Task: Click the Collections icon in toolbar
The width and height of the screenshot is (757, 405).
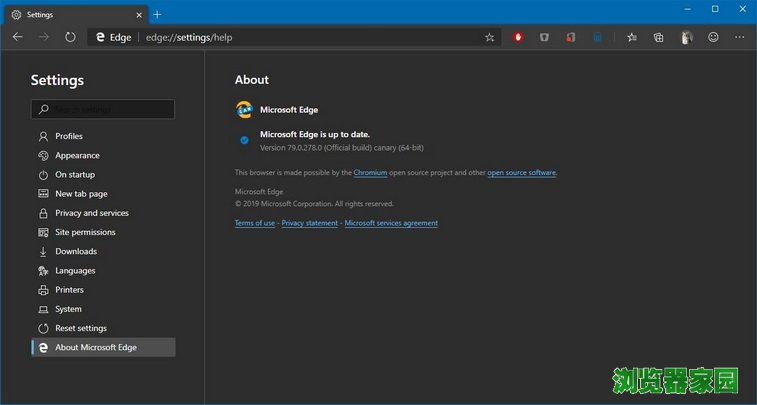Action: click(x=659, y=37)
